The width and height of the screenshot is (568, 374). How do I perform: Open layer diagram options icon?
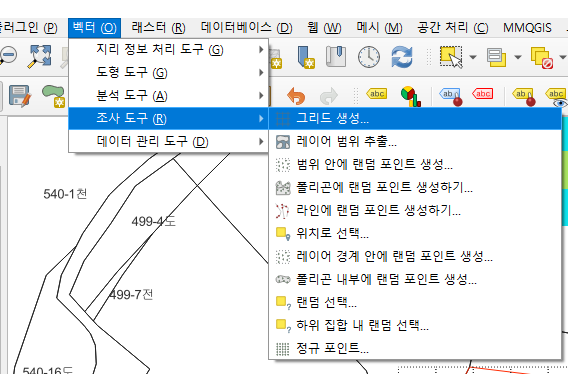click(411, 96)
